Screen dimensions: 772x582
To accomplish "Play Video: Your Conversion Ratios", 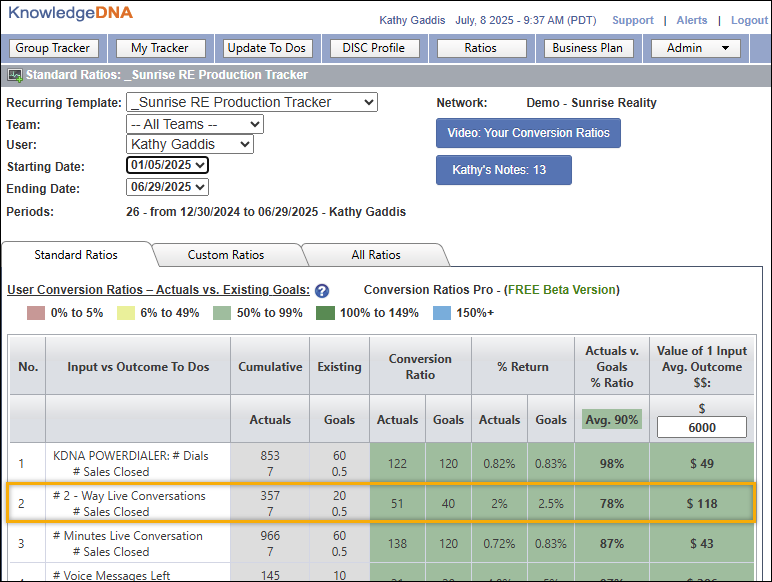I will (x=528, y=133).
